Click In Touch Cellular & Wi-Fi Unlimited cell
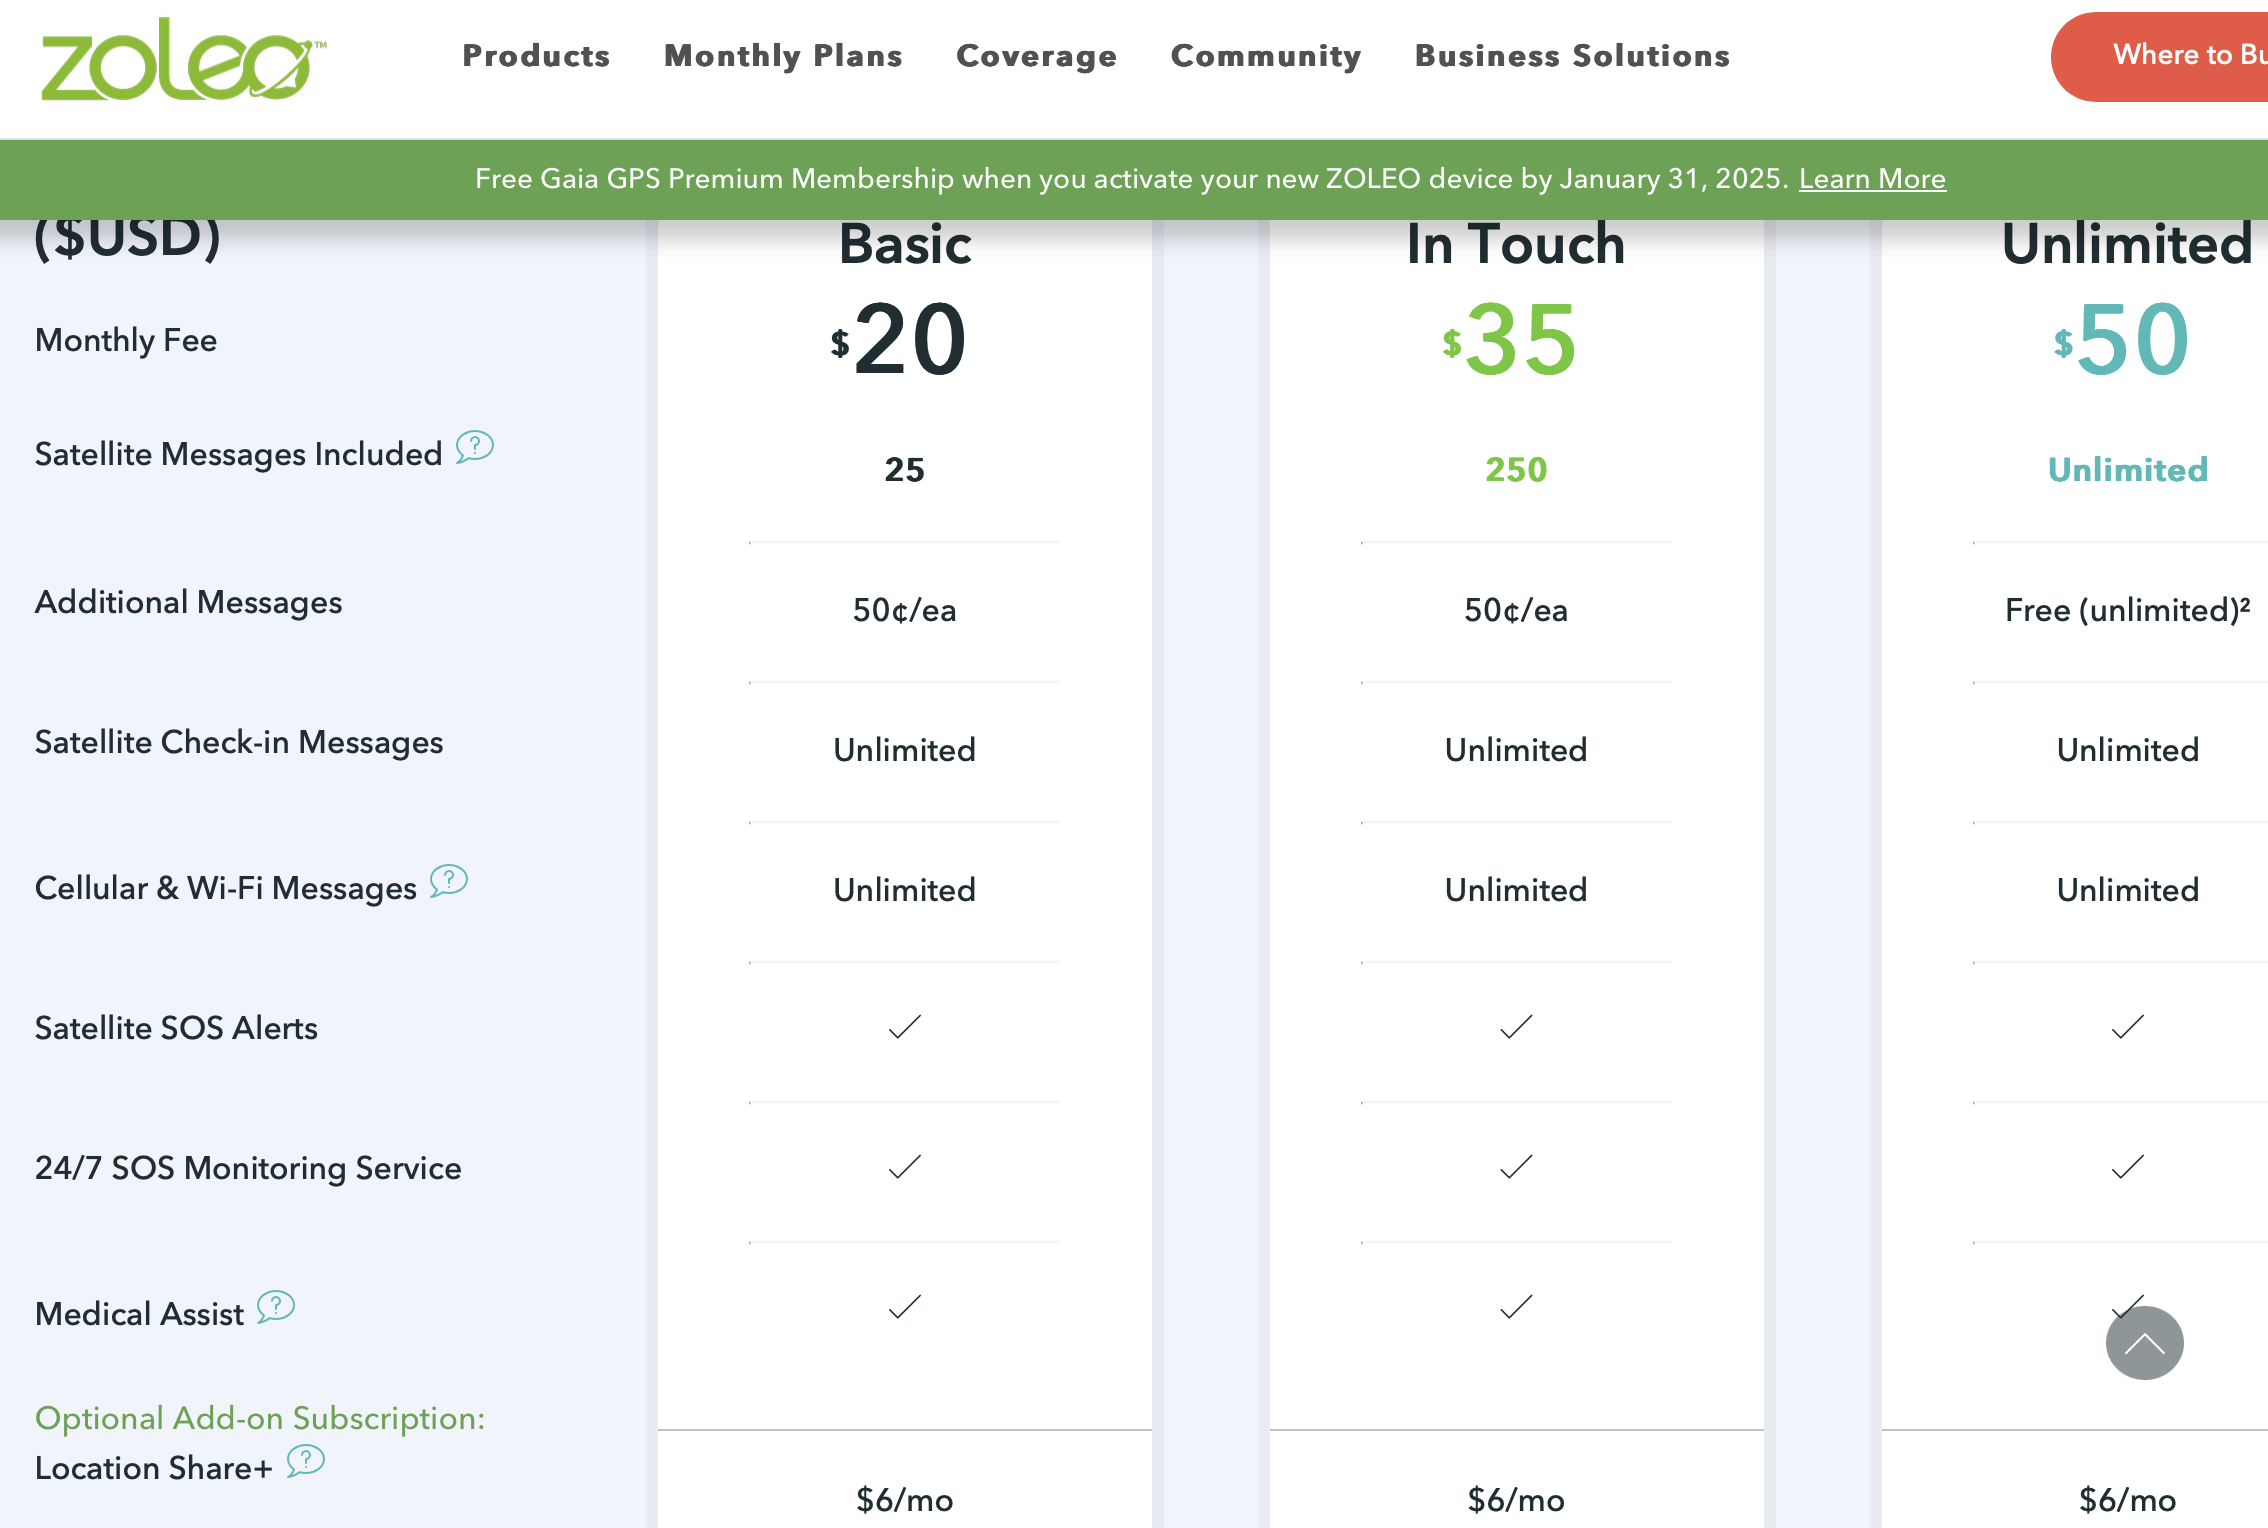The image size is (2268, 1528). coord(1516,890)
